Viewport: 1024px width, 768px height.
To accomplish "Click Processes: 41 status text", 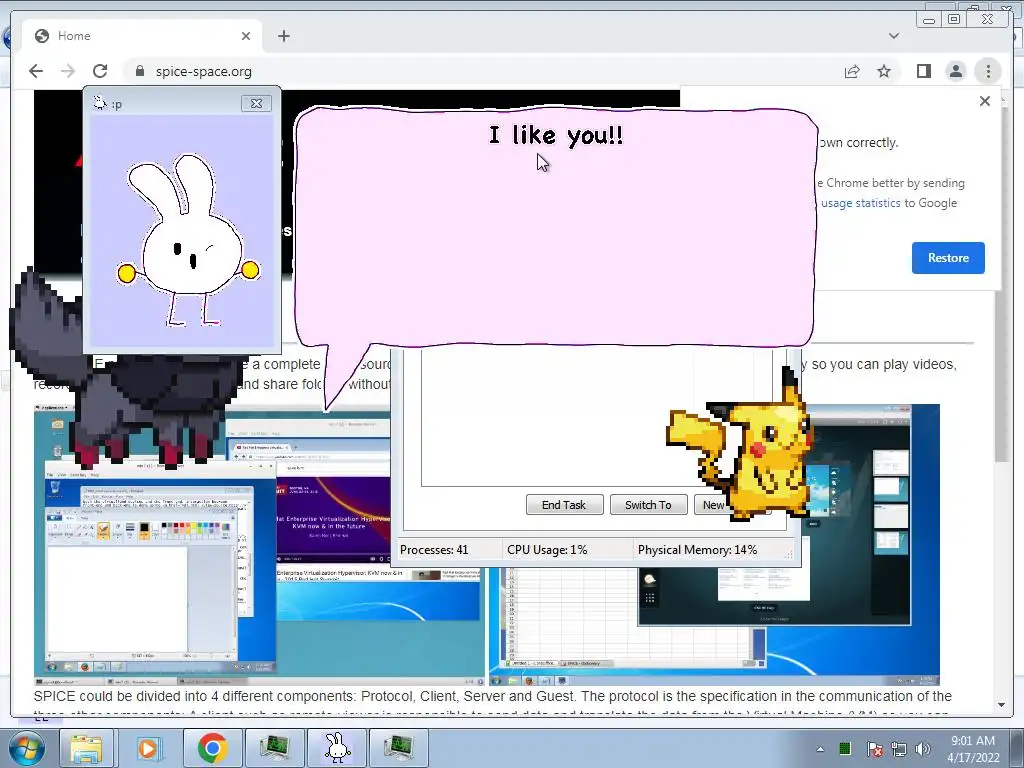I will pyautogui.click(x=434, y=550).
